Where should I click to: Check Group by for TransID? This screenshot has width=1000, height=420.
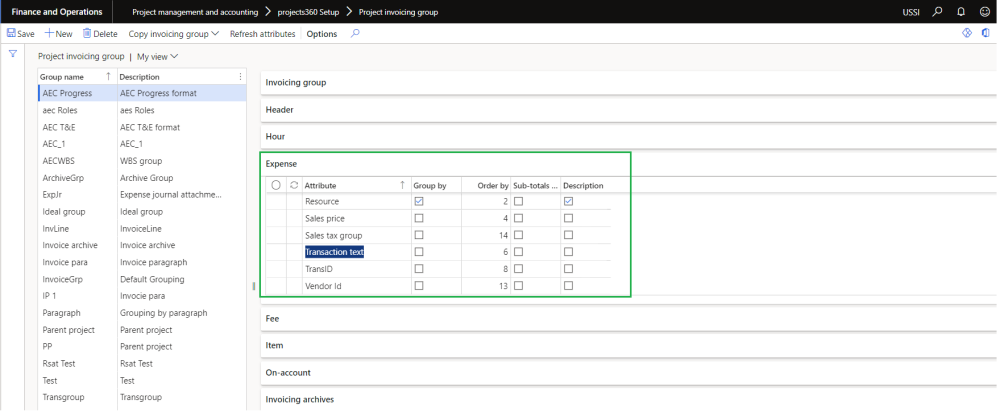419,269
